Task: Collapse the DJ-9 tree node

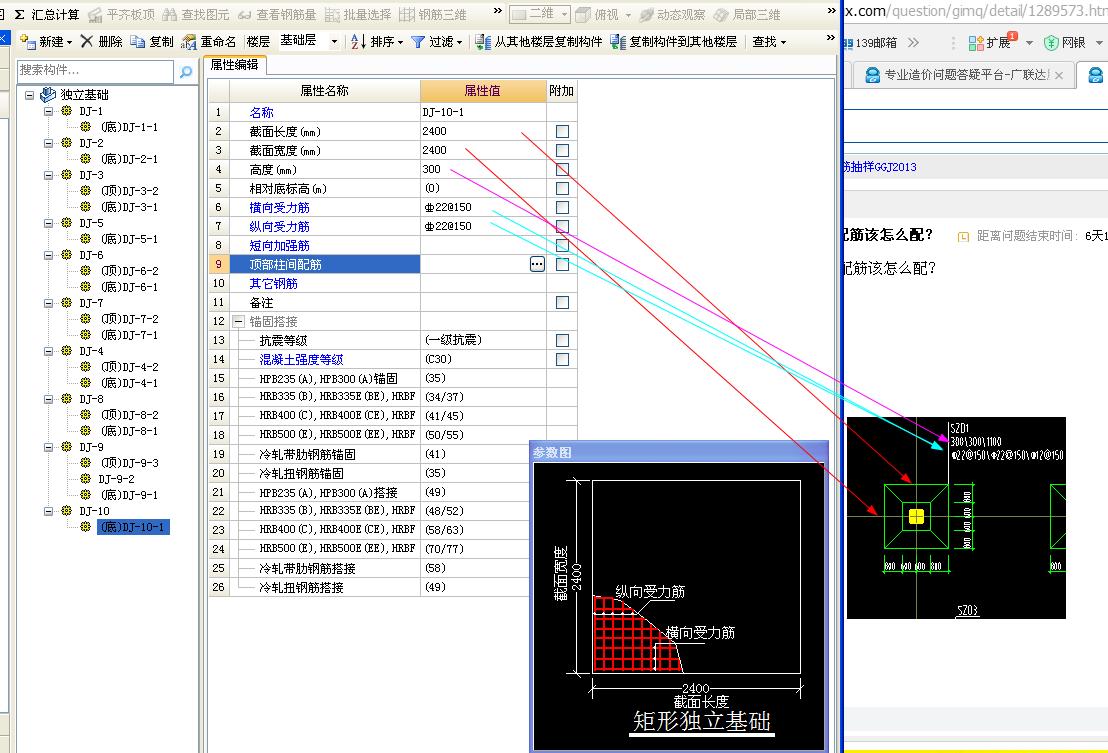Action: tap(48, 447)
